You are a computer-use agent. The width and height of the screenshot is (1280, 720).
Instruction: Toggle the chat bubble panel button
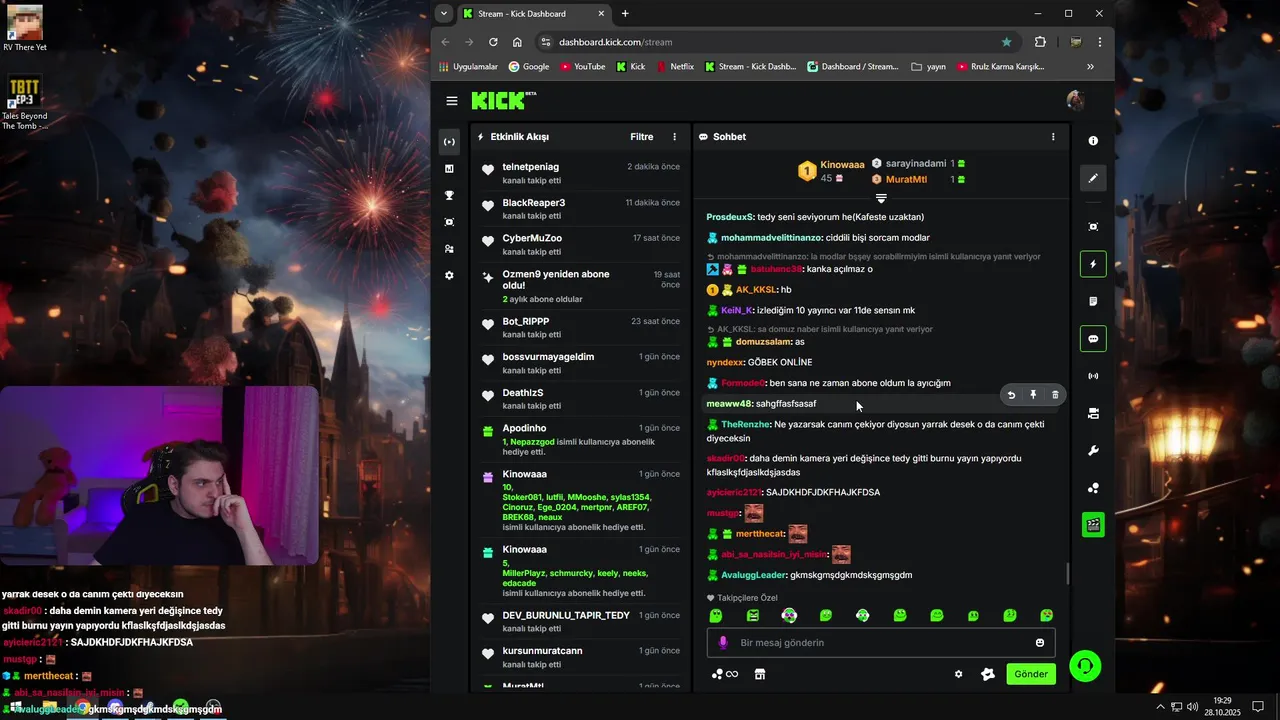tap(1093, 339)
